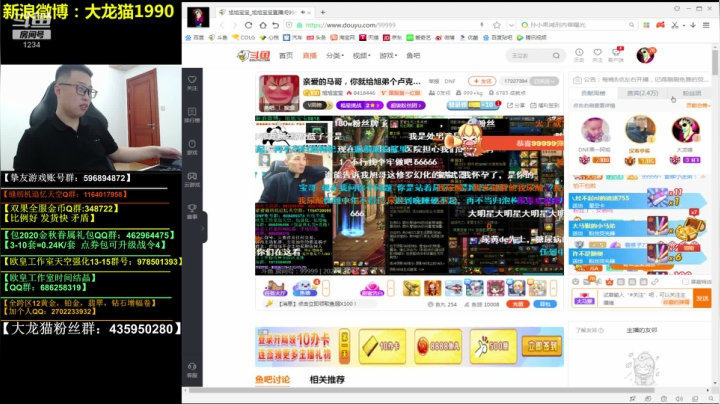The image size is (720, 404).
Task: Click the speaker icon in browser status bar
Action: pyautogui.click(x=679, y=398)
